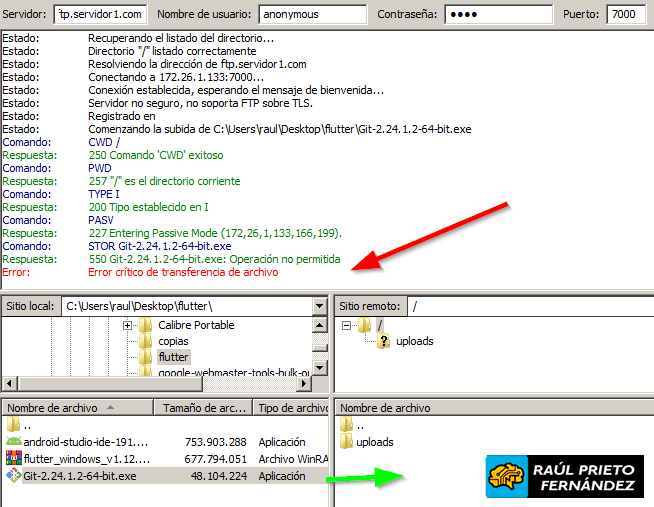Viewport: 654px width, 507px height.
Task: Select the copias folder in local tree
Action: coord(173,341)
